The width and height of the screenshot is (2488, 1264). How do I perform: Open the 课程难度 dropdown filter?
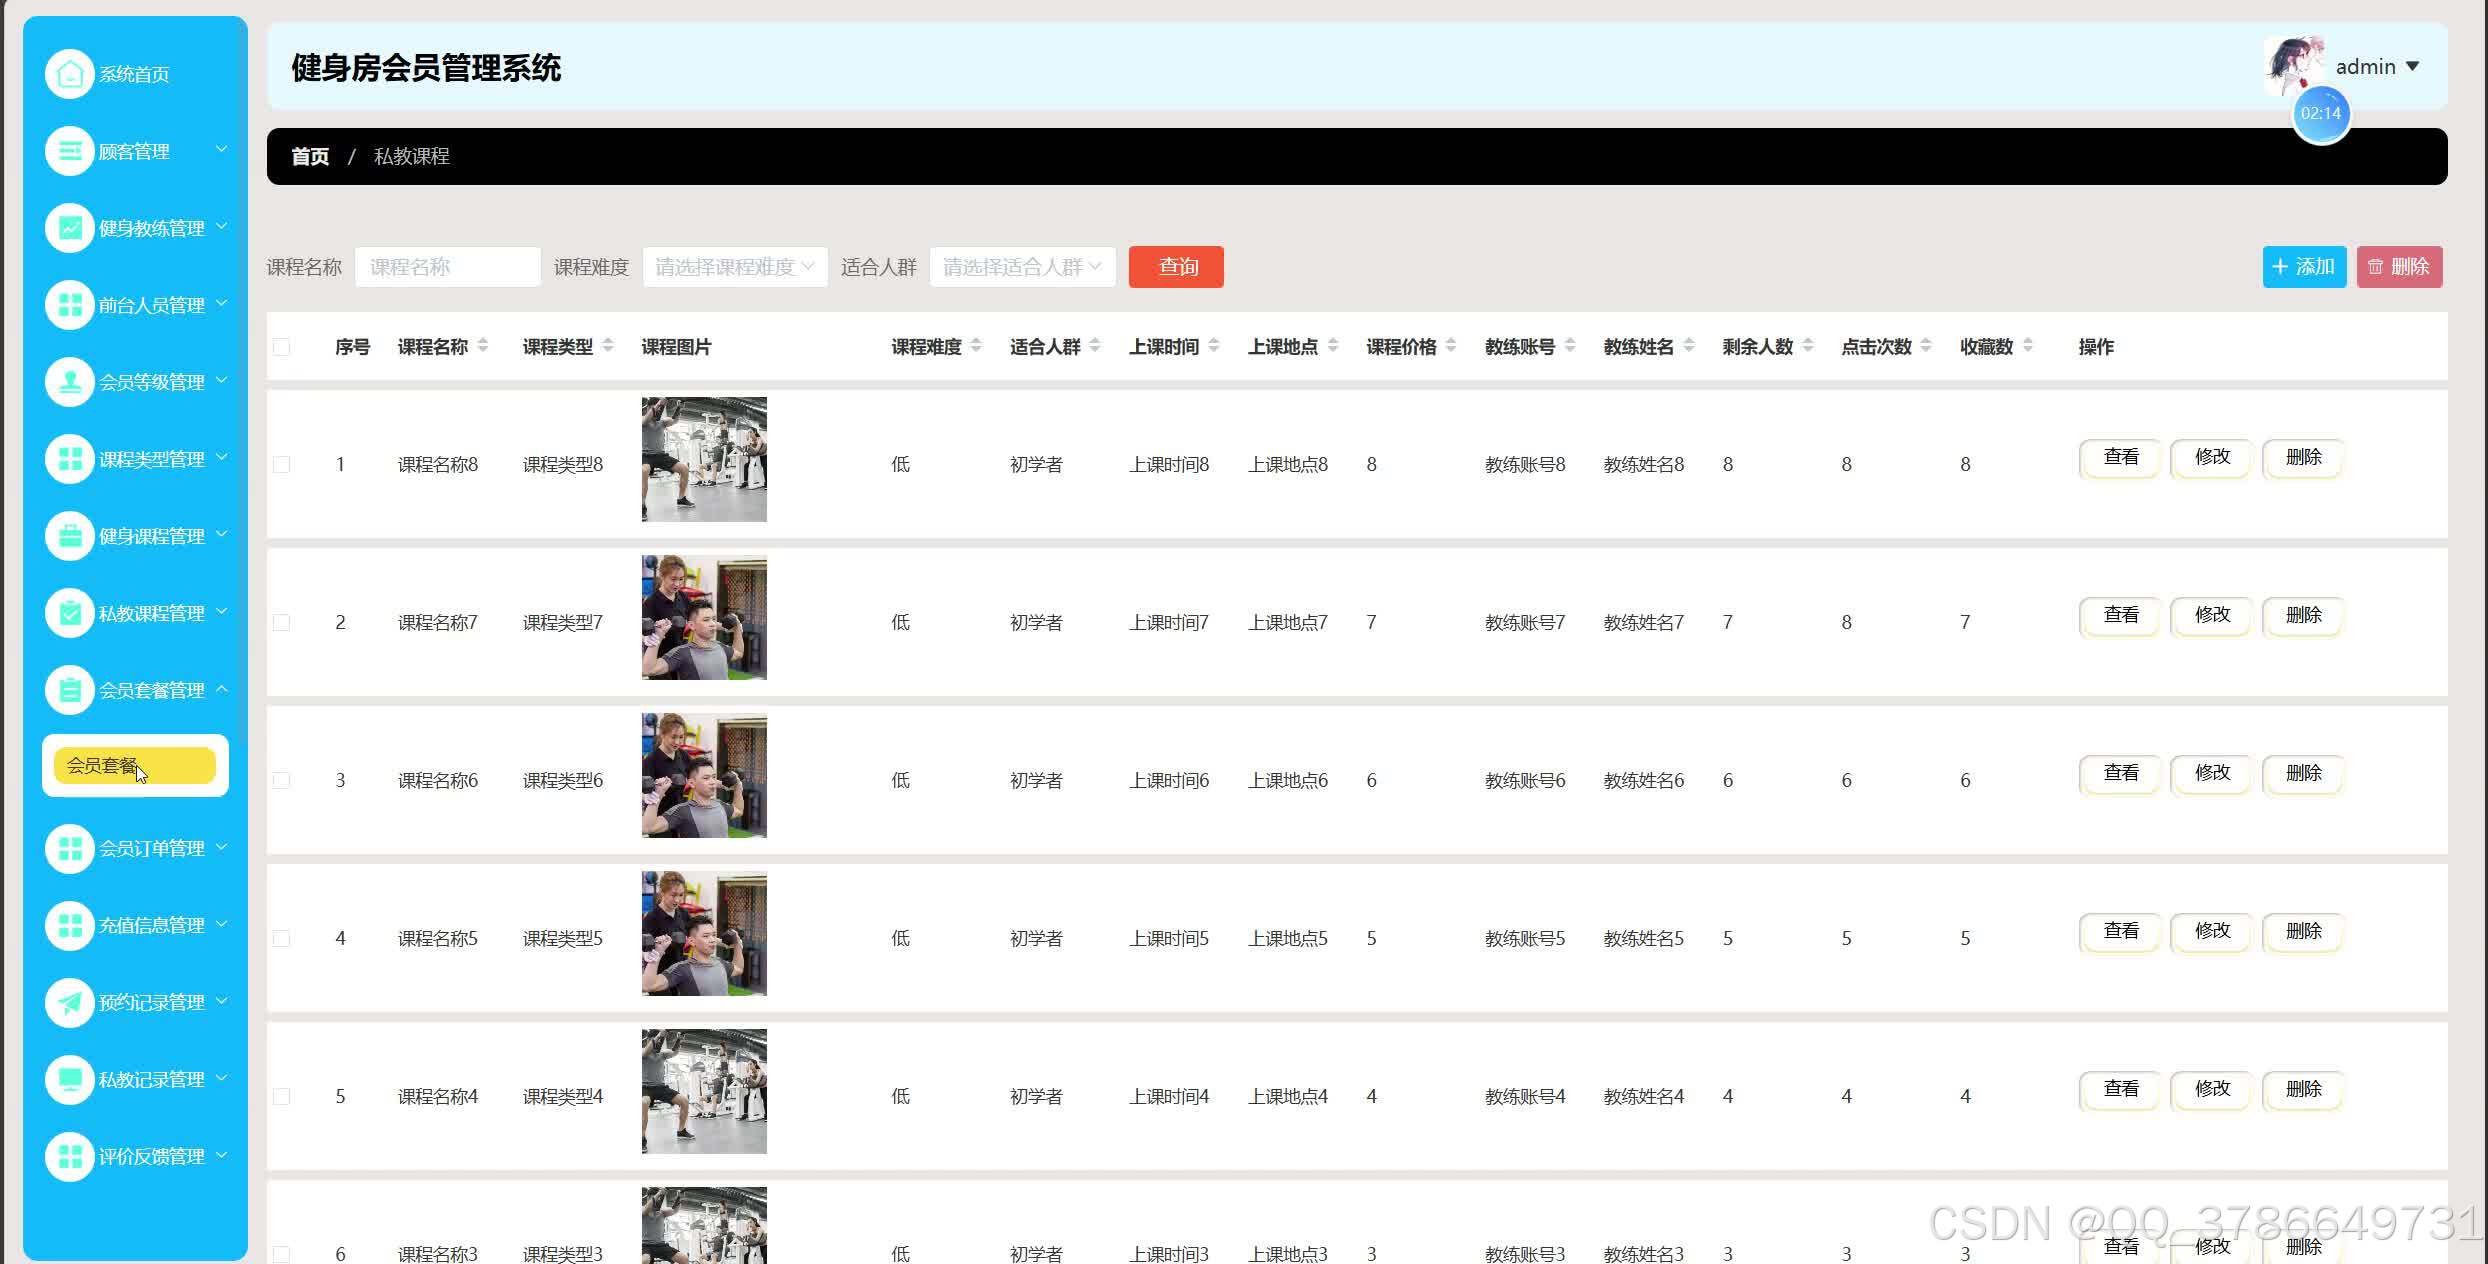pyautogui.click(x=734, y=267)
